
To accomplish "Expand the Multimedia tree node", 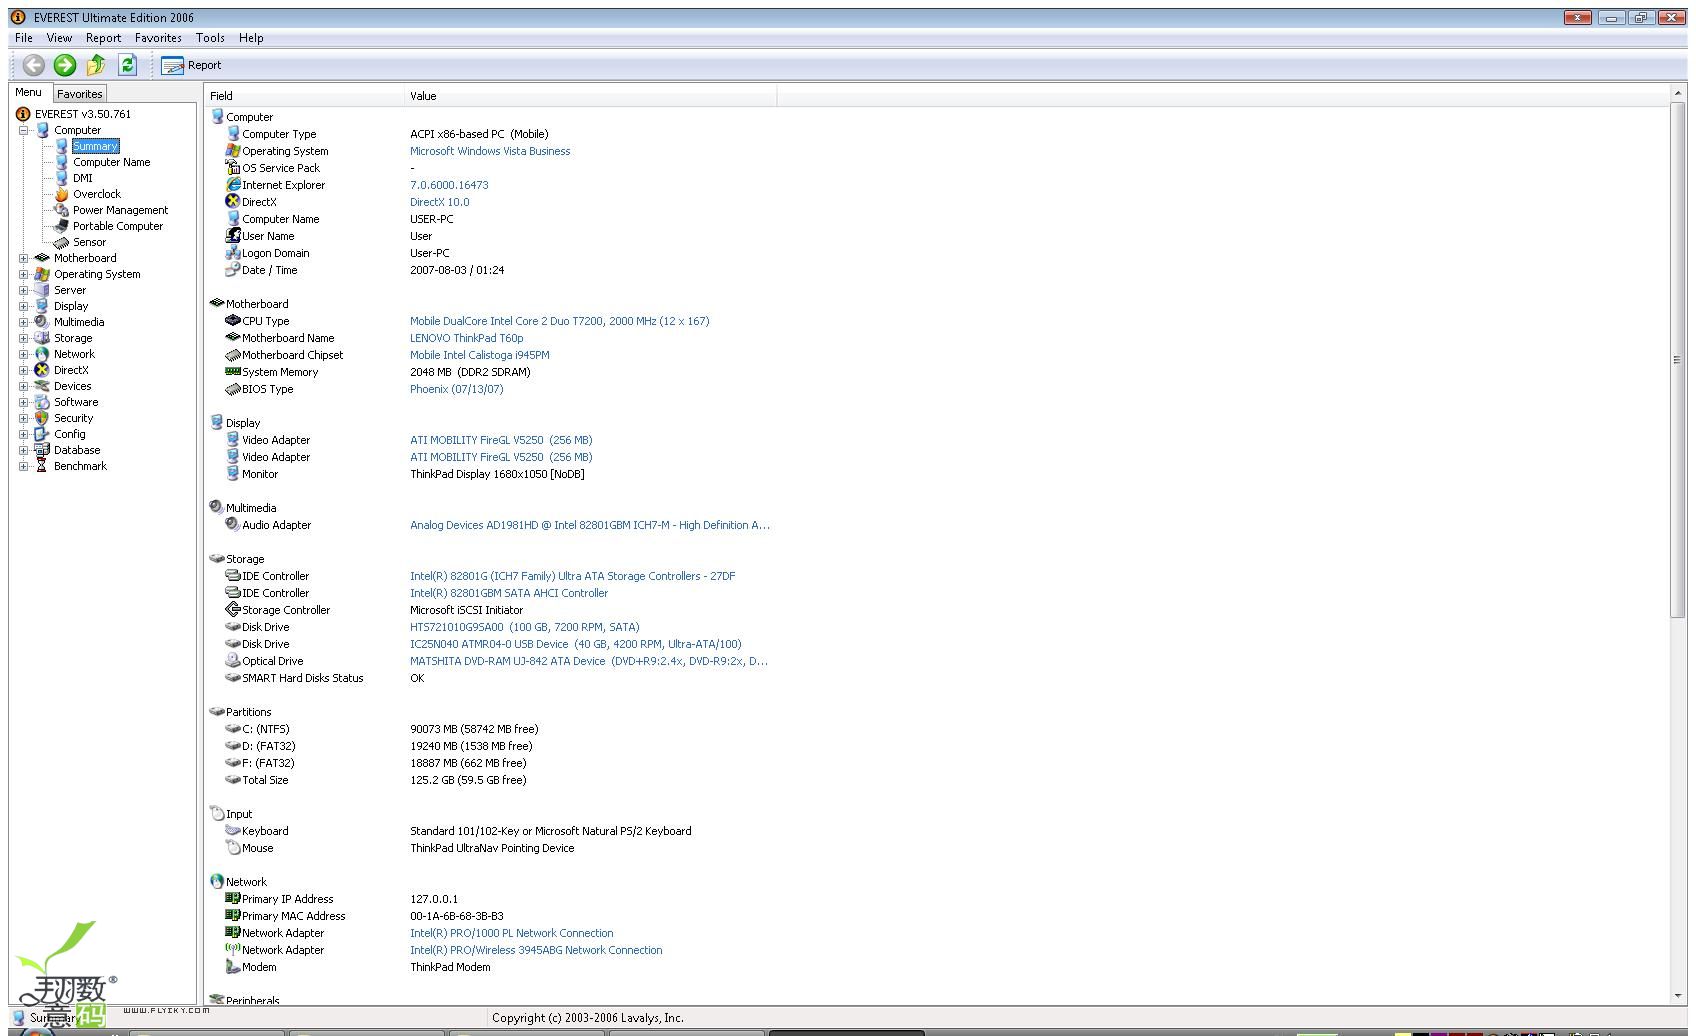I will point(24,322).
